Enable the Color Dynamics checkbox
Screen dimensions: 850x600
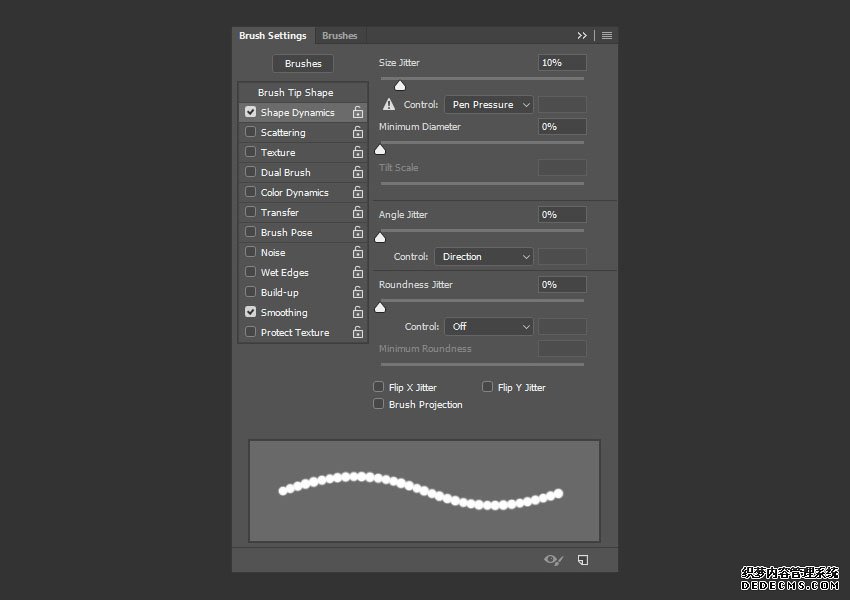pyautogui.click(x=250, y=192)
